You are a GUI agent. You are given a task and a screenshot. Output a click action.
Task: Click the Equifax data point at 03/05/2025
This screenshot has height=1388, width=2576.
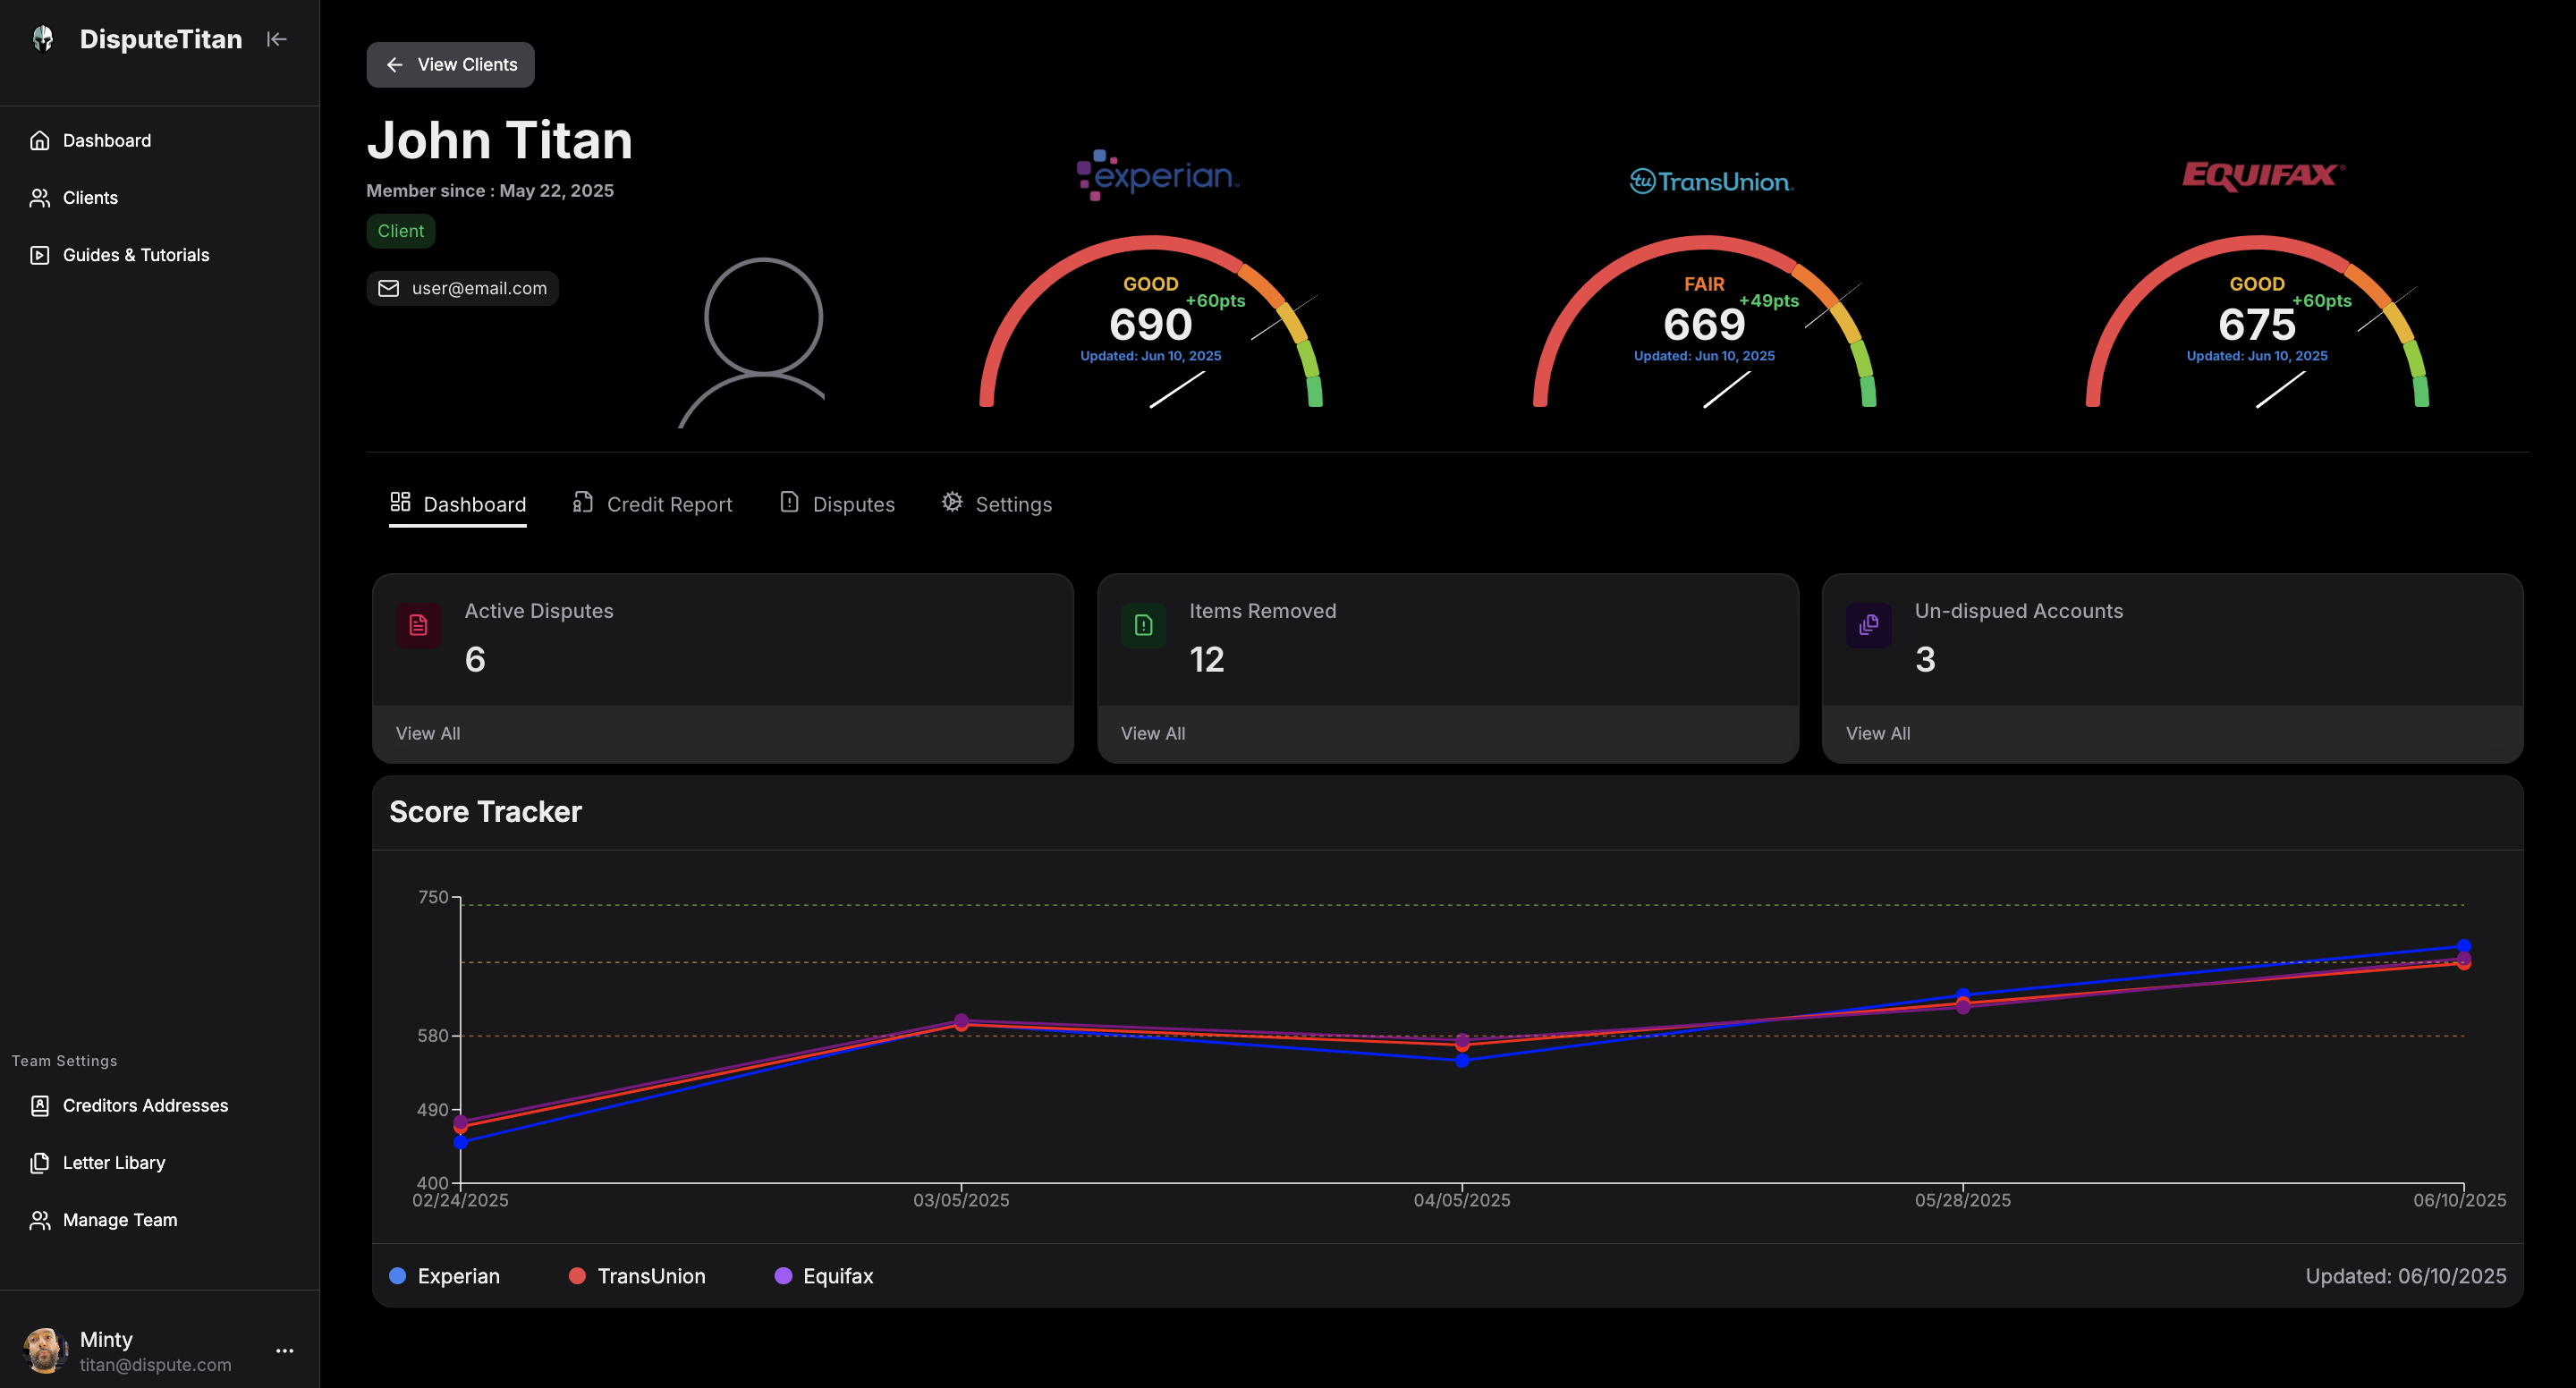click(x=961, y=1020)
